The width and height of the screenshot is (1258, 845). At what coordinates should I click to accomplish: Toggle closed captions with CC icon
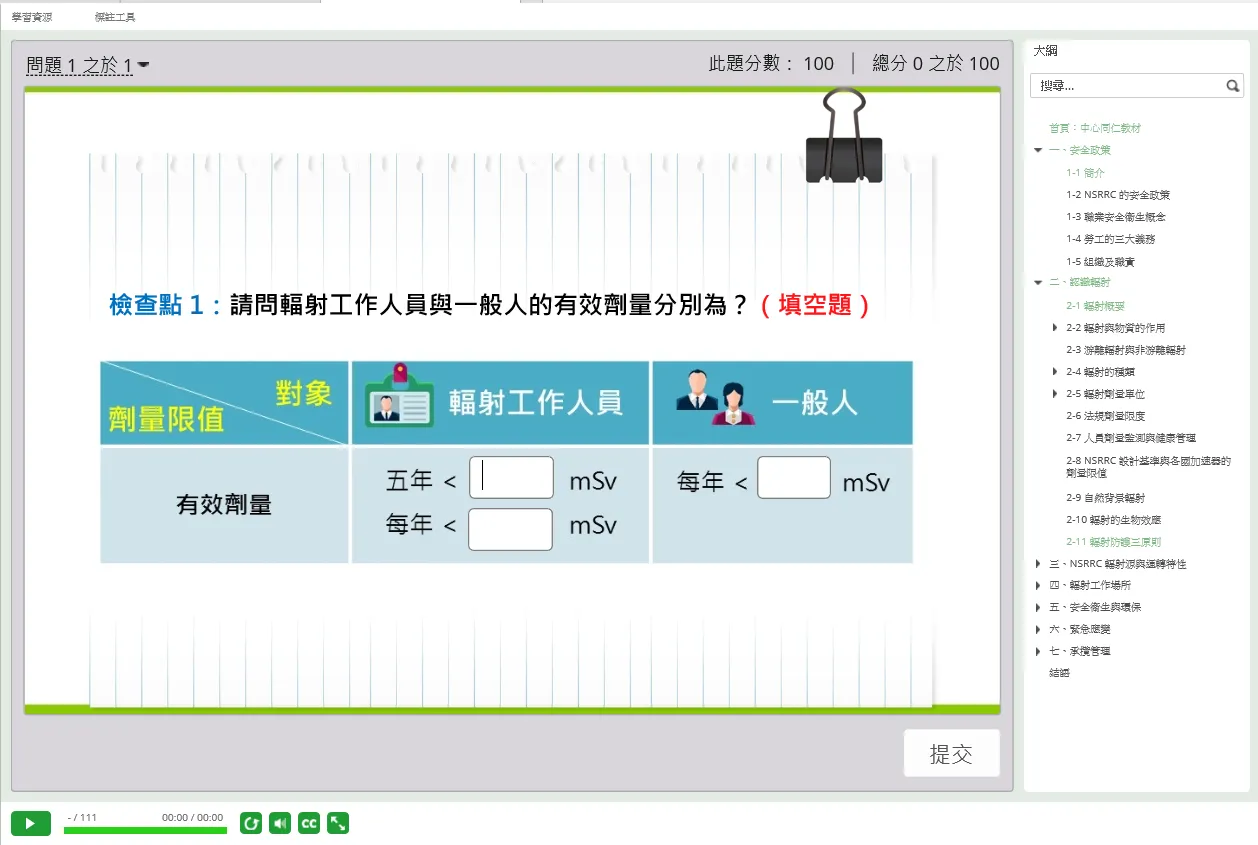(309, 823)
